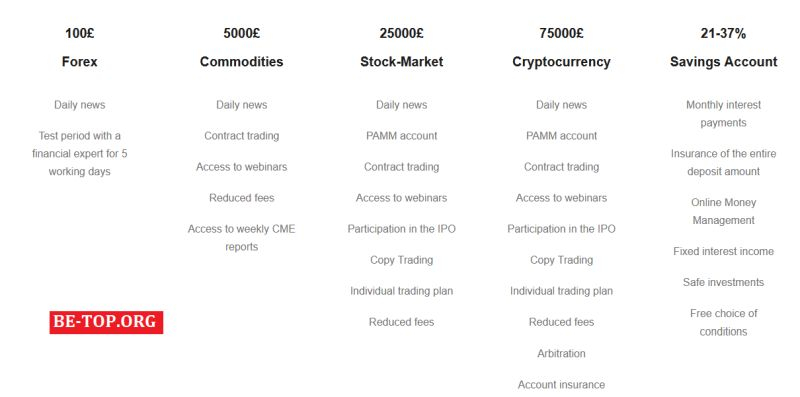The width and height of the screenshot is (800, 397).
Task: Open the Stock-Market plan heading
Action: [402, 62]
